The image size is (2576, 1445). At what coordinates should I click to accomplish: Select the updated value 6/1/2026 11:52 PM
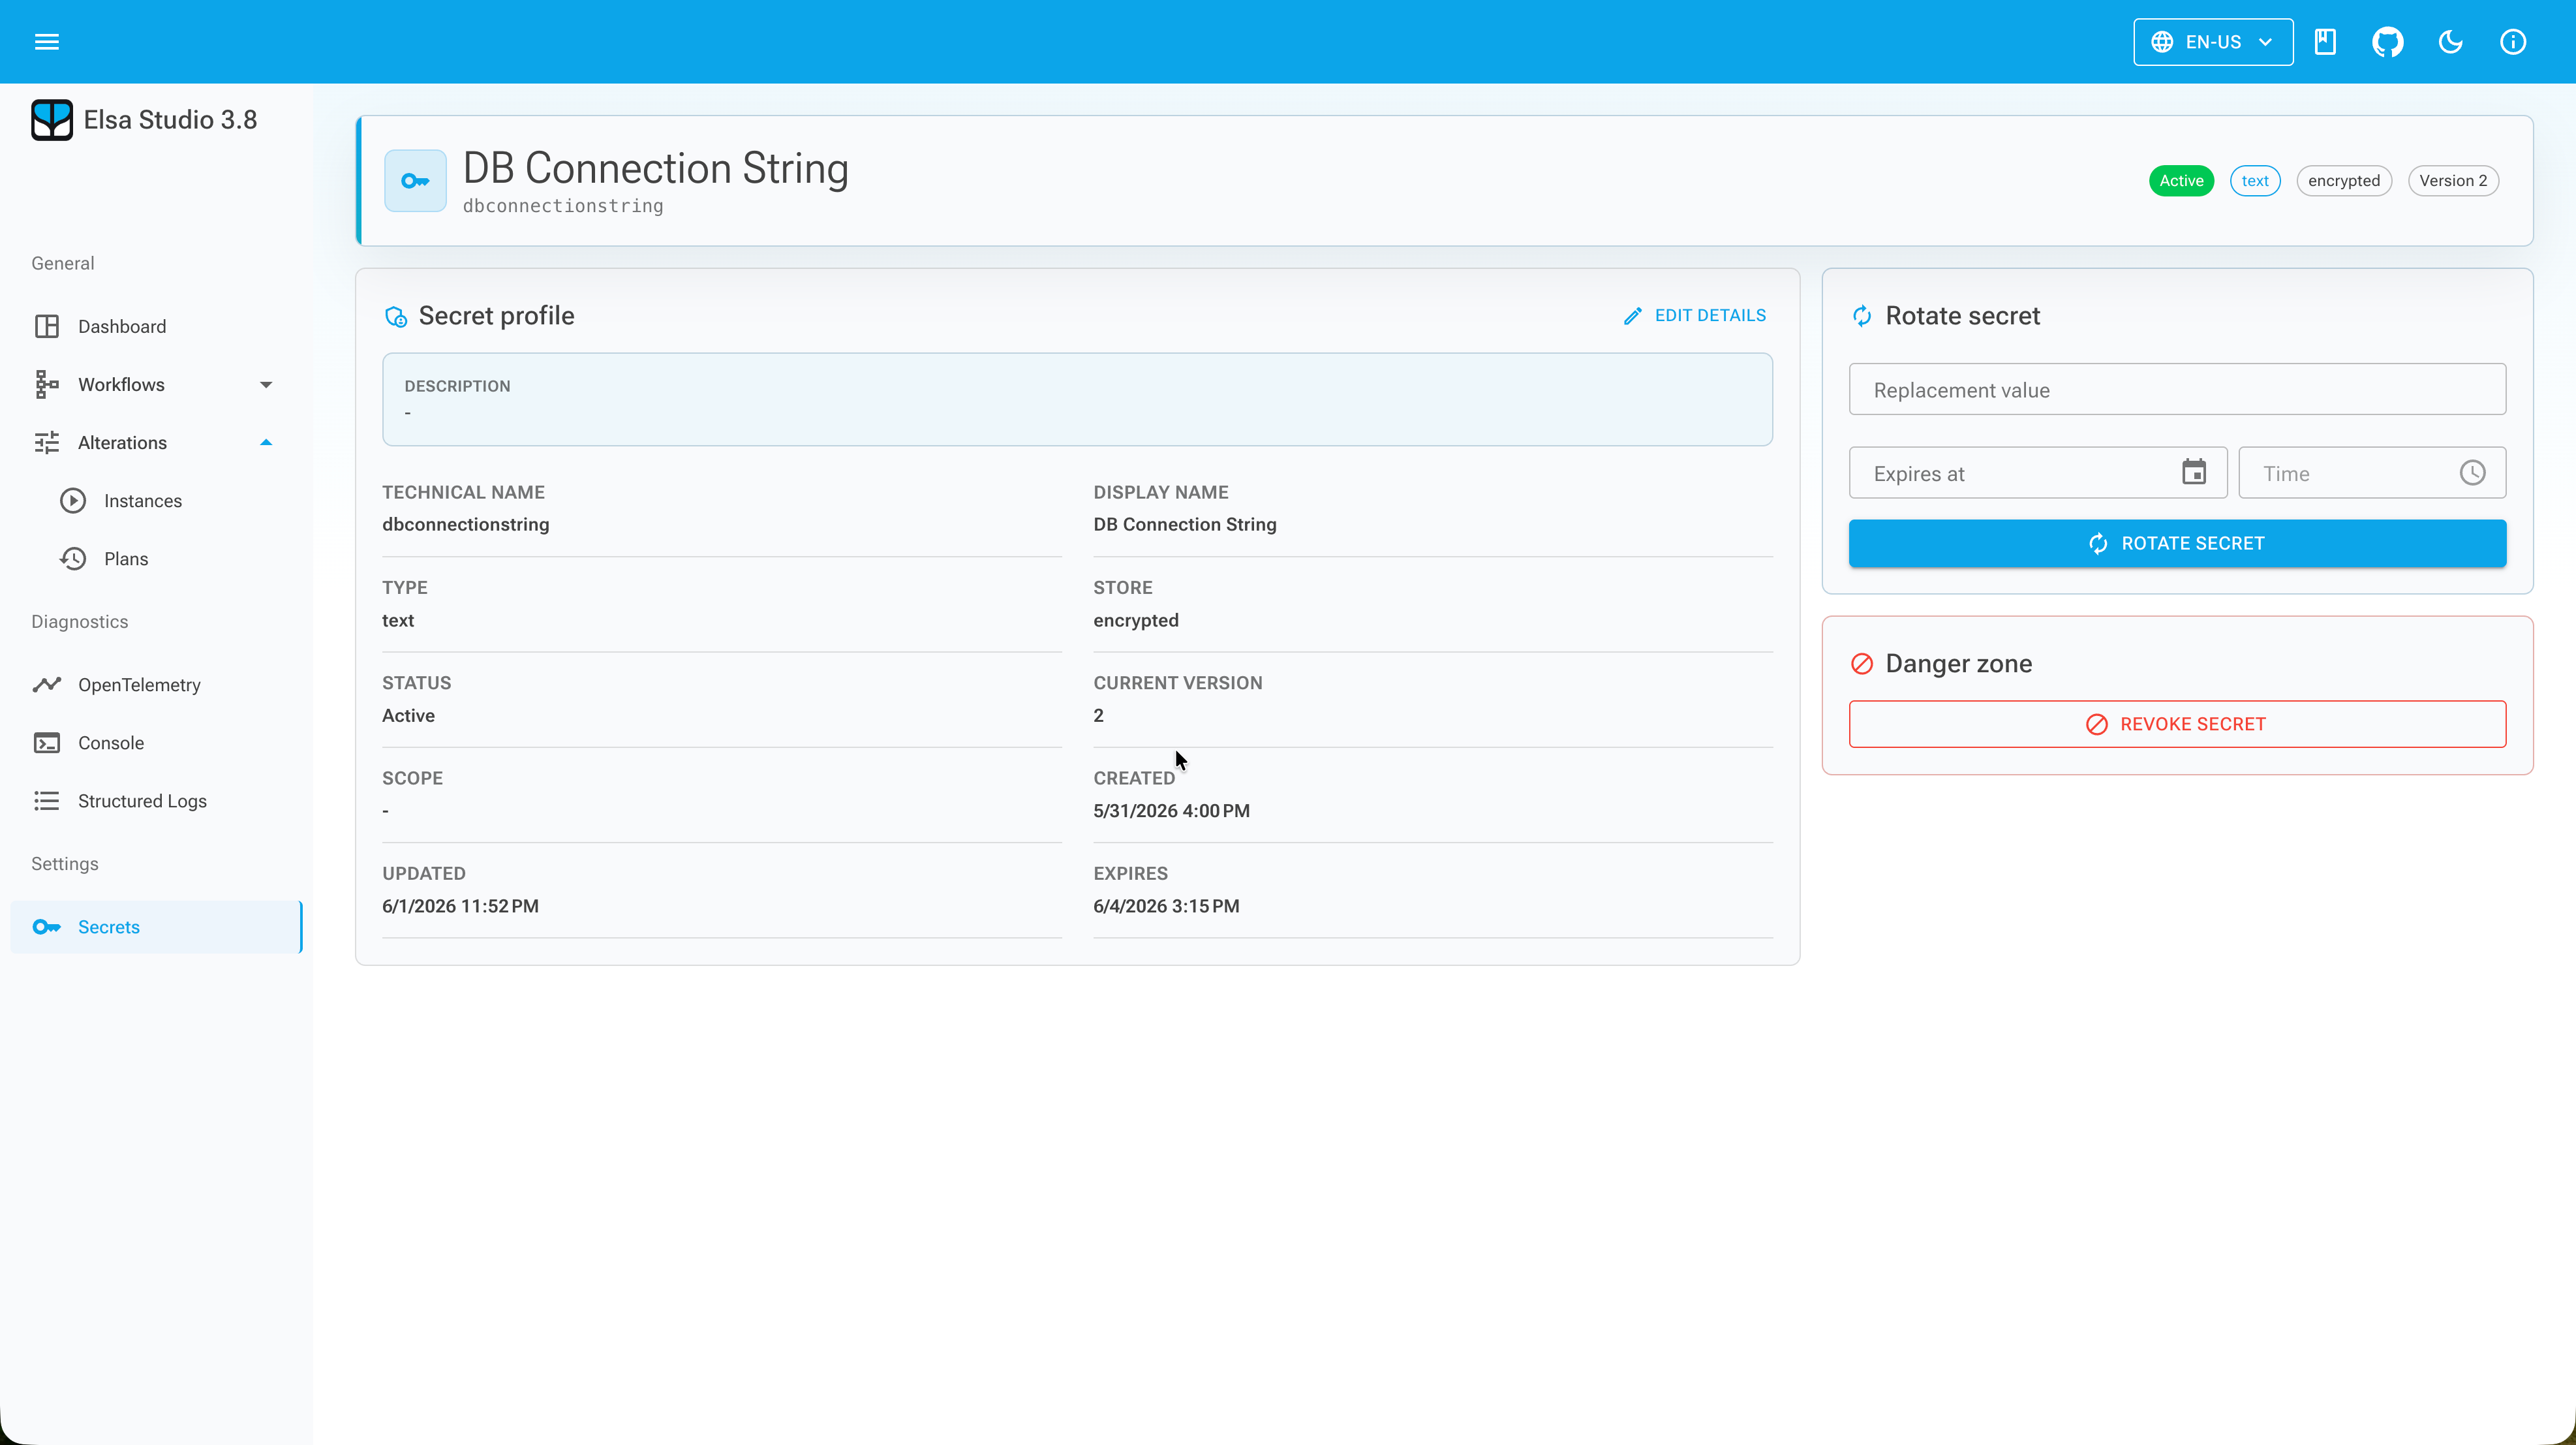(x=460, y=906)
